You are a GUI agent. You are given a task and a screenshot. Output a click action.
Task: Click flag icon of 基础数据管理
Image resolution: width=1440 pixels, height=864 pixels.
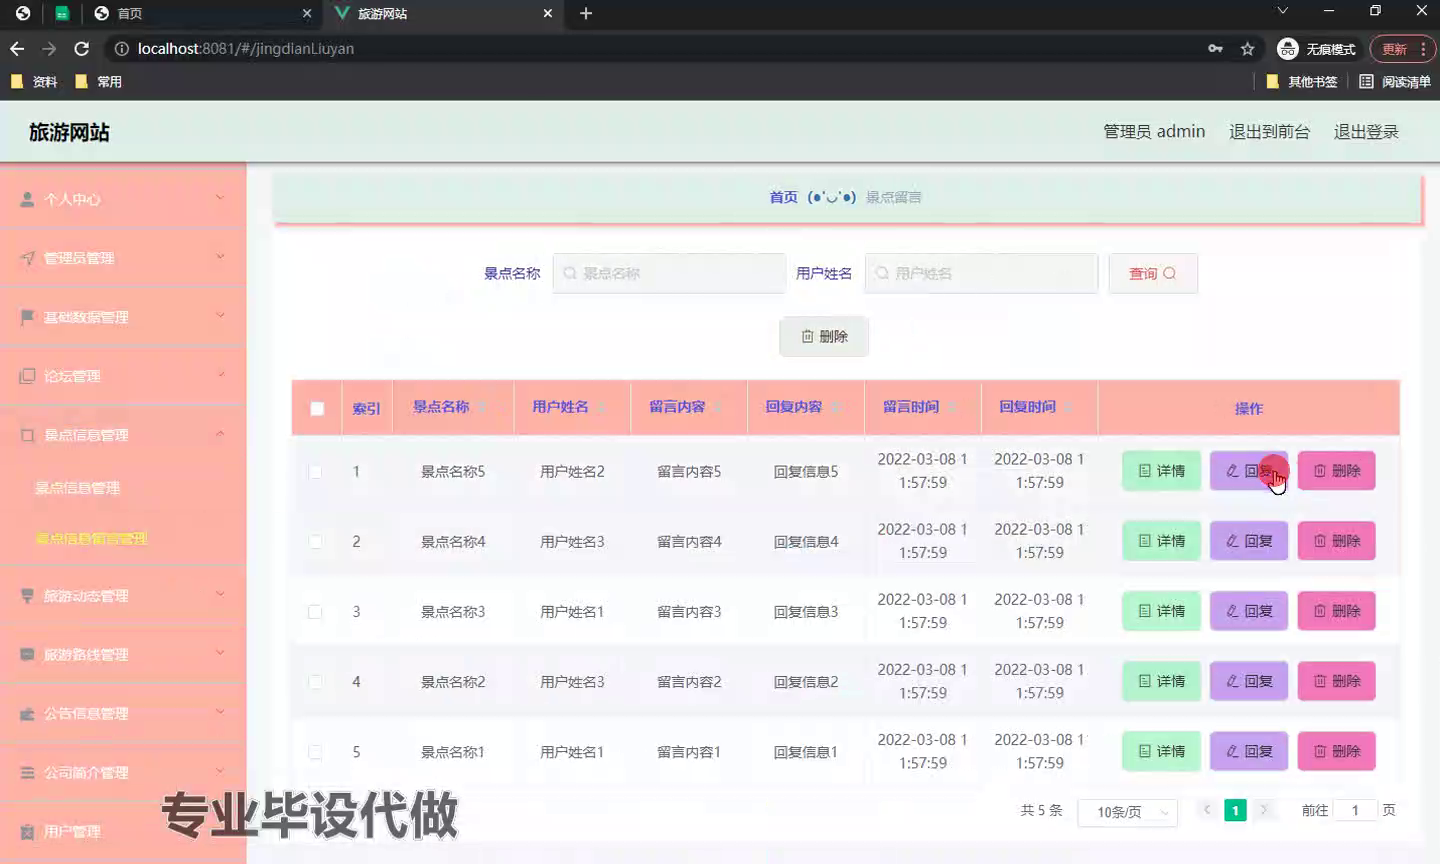coord(27,317)
